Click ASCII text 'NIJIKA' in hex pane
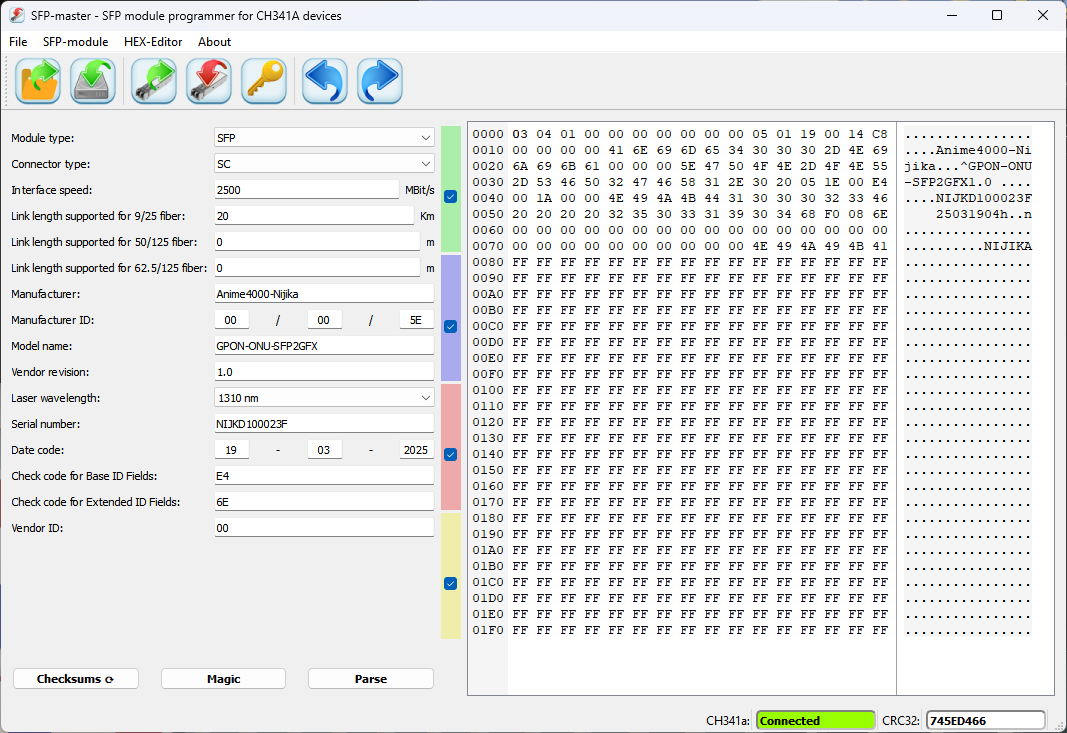Viewport: 1067px width, 733px height. pos(1008,246)
